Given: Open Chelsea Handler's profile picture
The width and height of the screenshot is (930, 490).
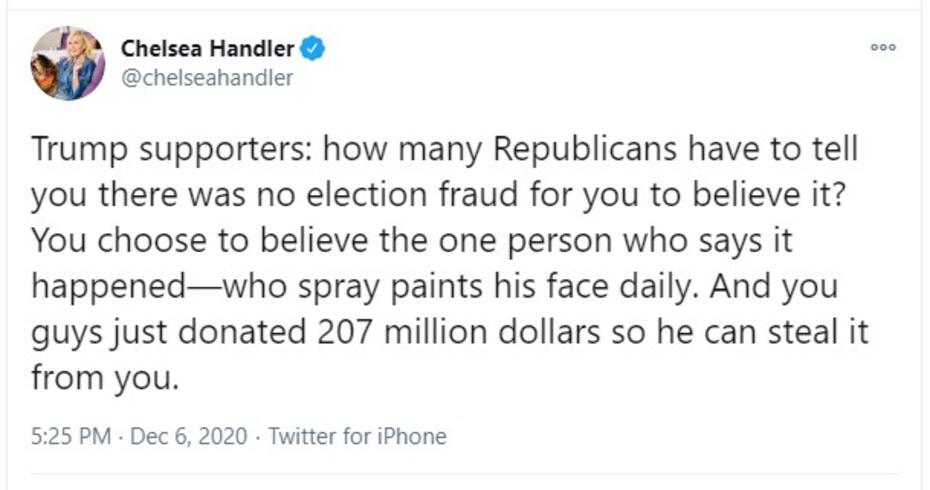Looking at the screenshot, I should pos(68,63).
